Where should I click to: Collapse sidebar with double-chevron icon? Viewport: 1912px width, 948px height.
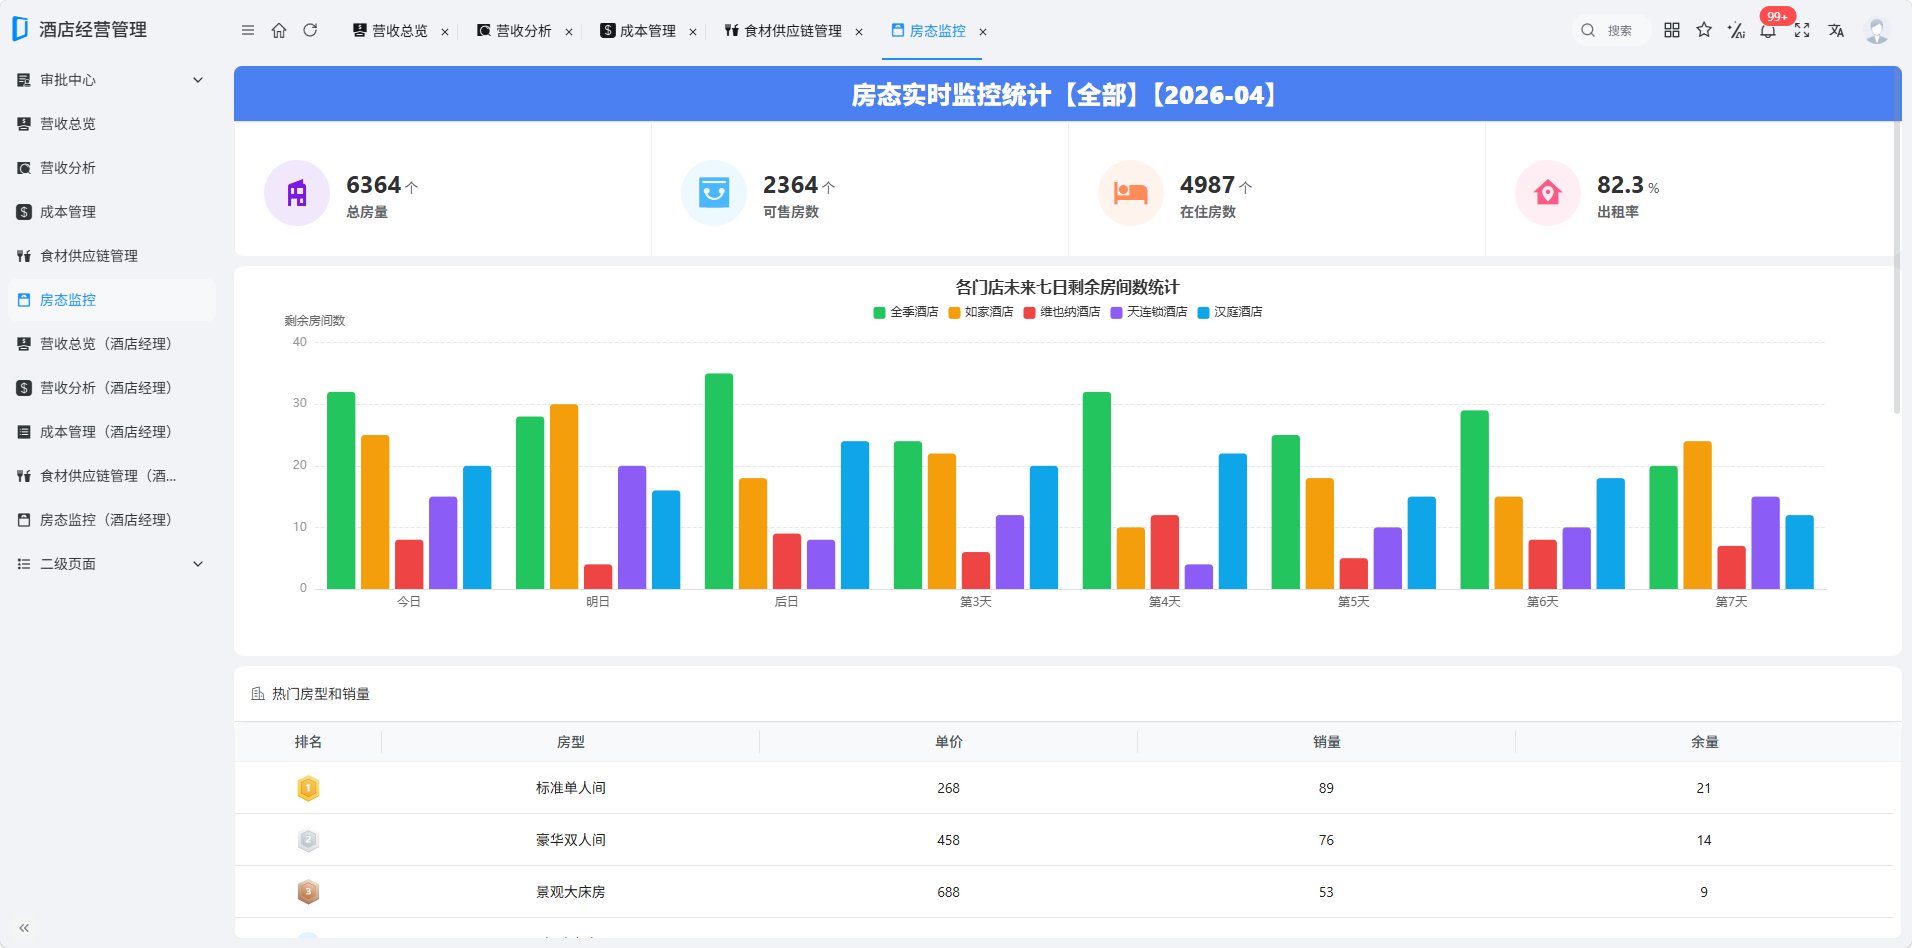[24, 928]
